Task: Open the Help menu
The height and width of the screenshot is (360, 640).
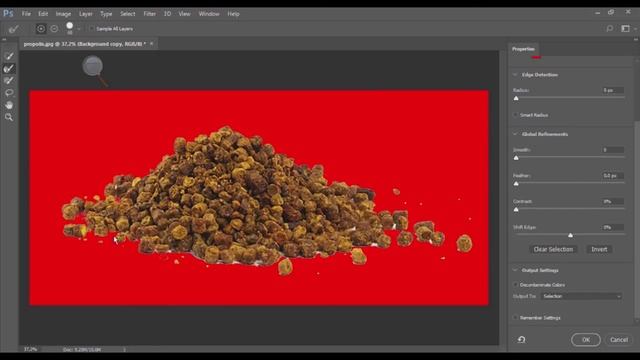Action: pyautogui.click(x=233, y=13)
